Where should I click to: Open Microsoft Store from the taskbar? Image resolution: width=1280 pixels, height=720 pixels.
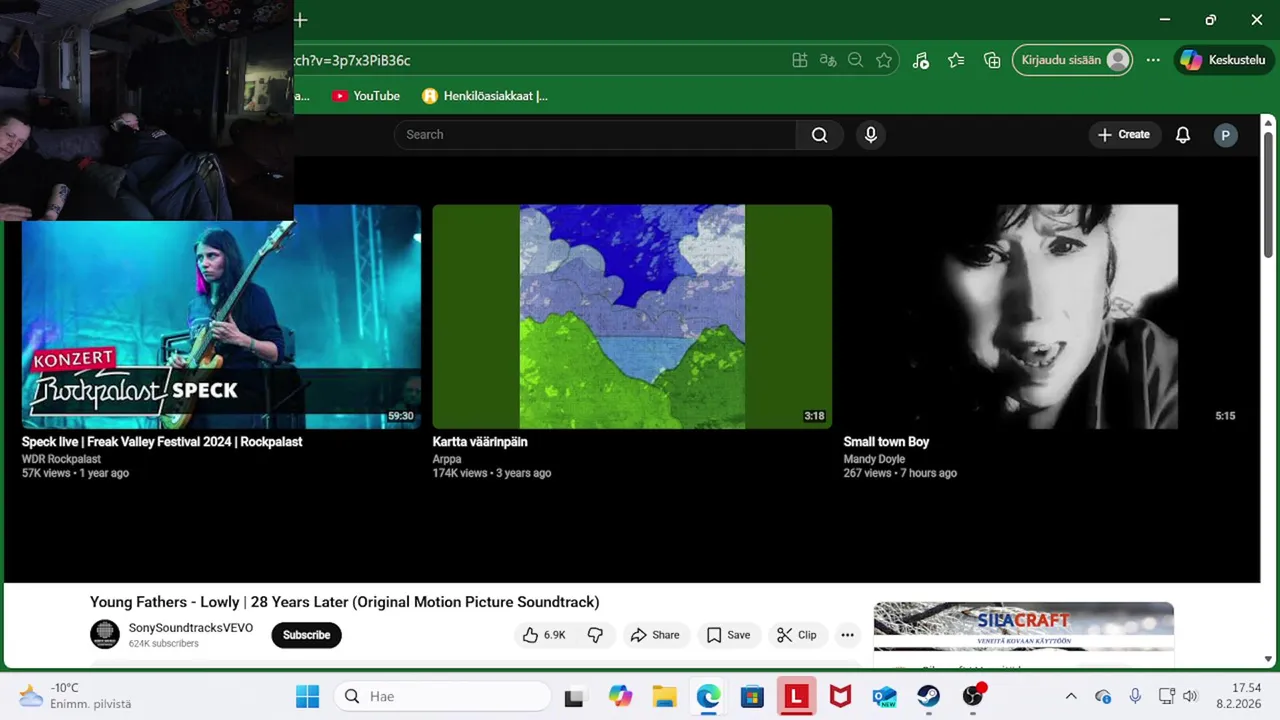(x=752, y=696)
